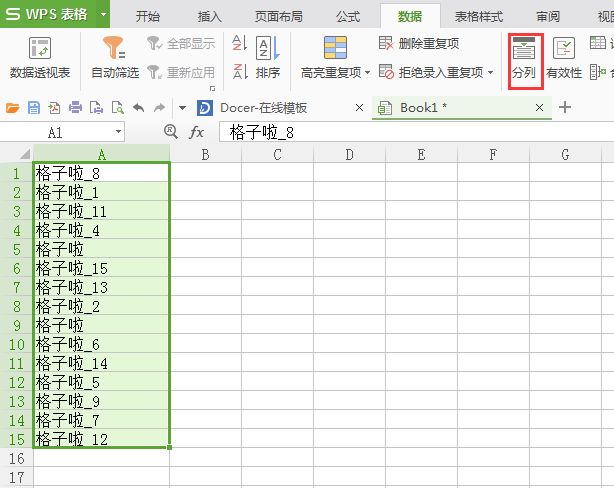Select cell containing 格子啦_13
This screenshot has width=614, height=488.
point(101,287)
